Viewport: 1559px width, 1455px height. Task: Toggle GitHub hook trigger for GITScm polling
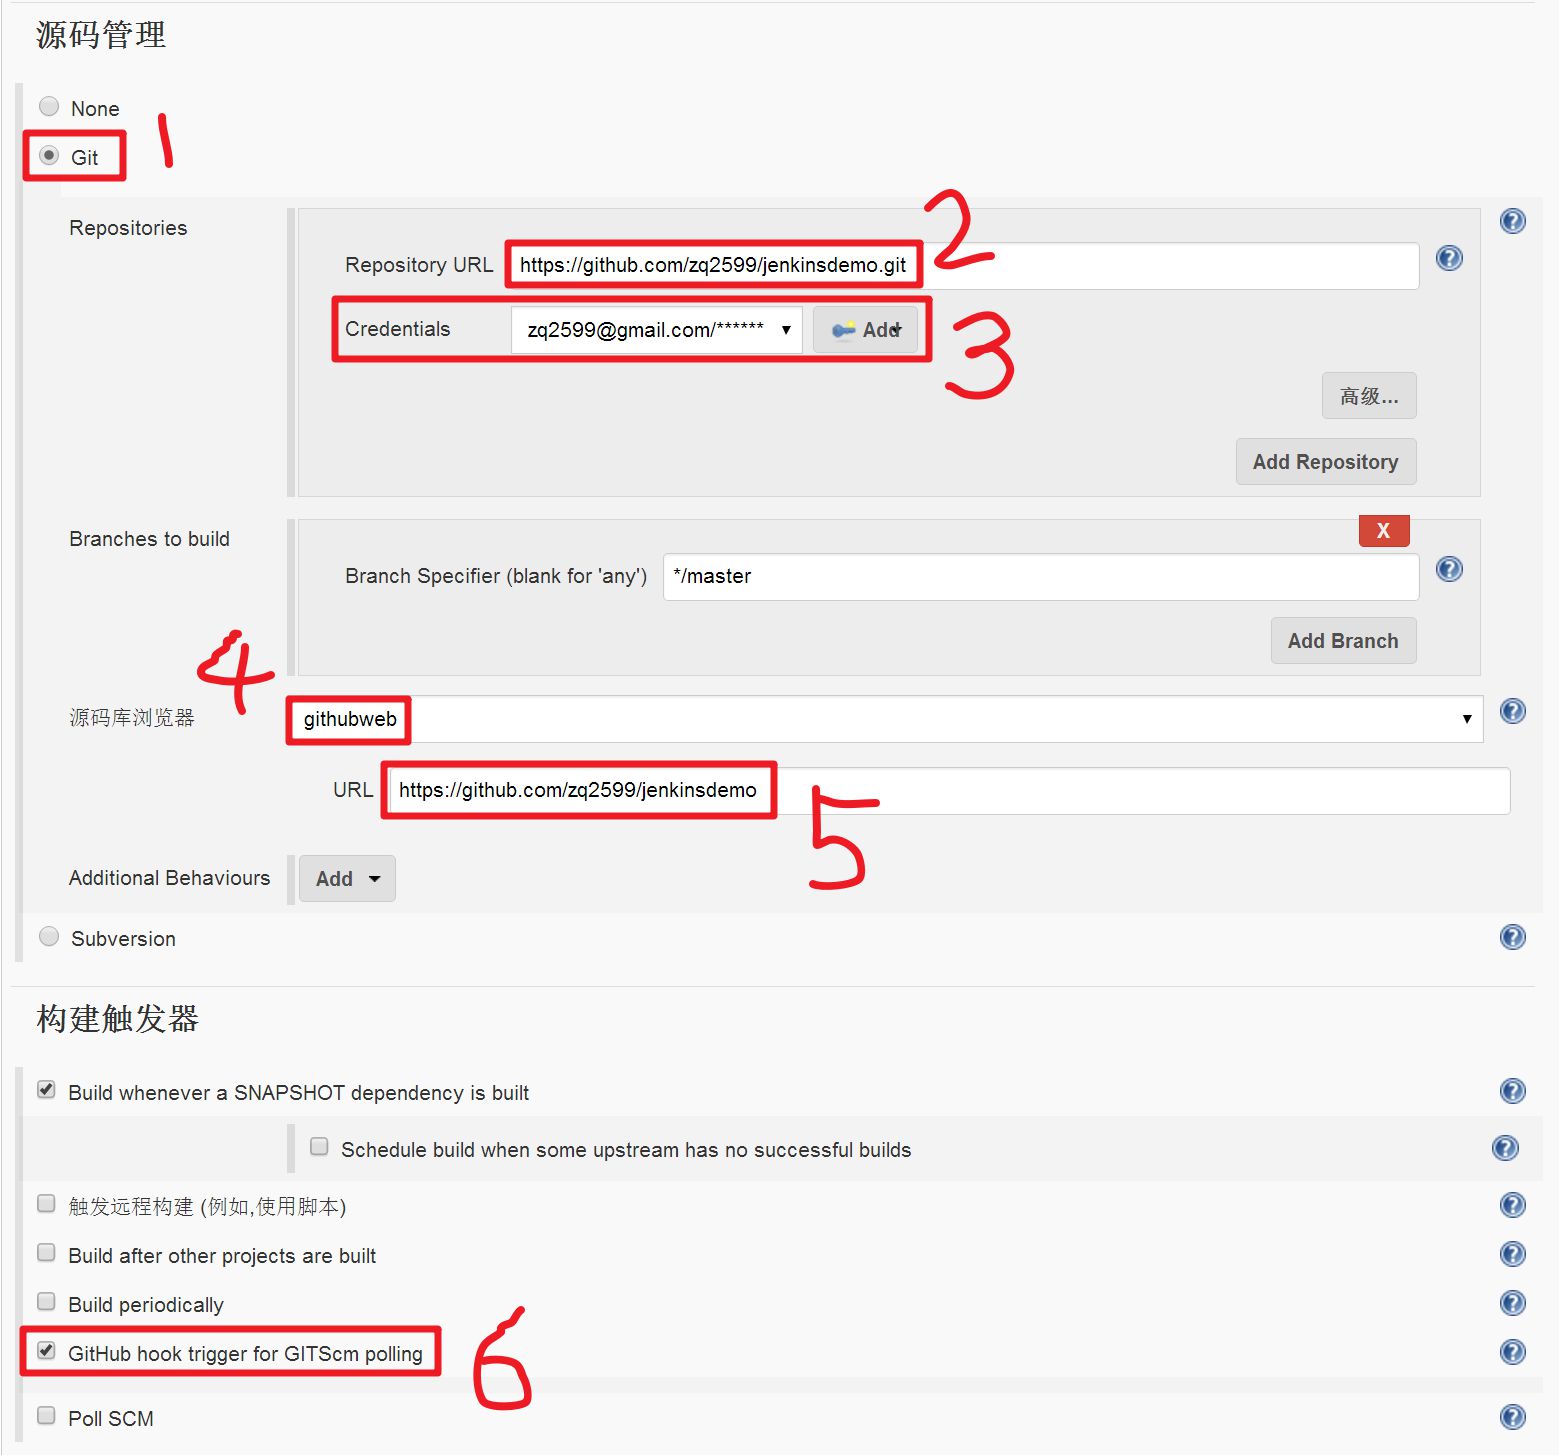coord(46,1350)
